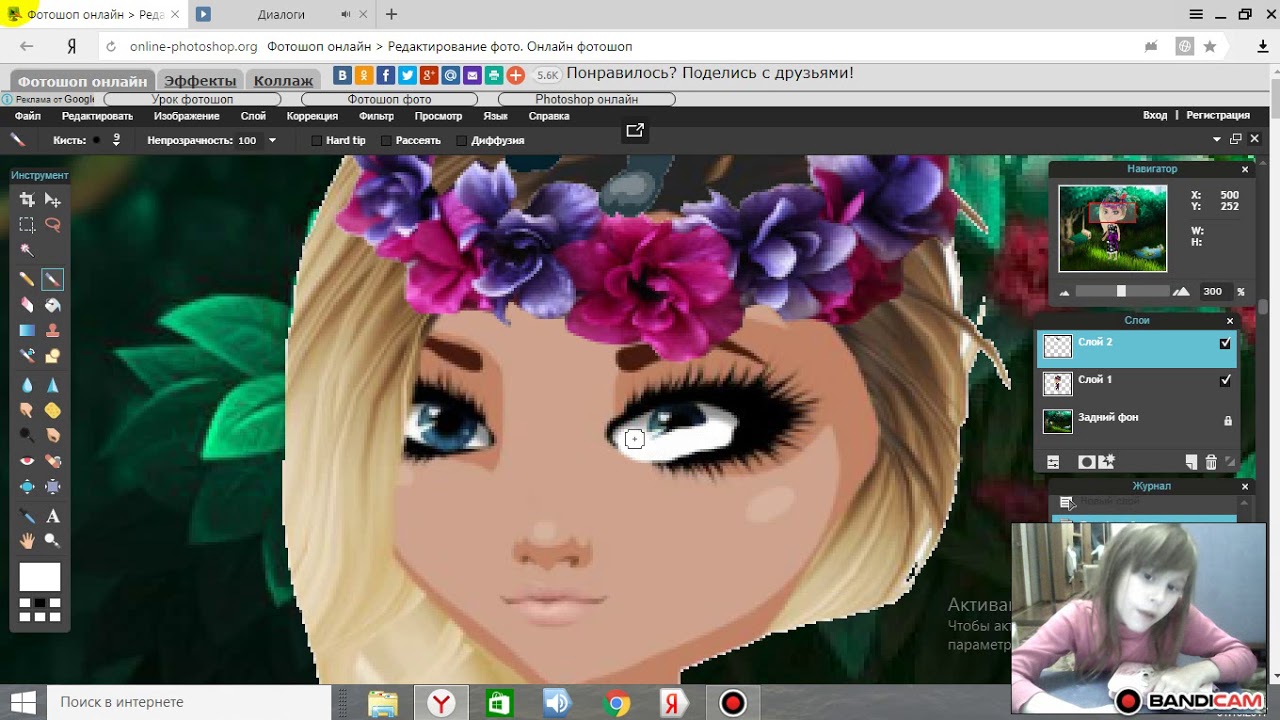Toggle visibility of Слой 2

[x=1225, y=343]
